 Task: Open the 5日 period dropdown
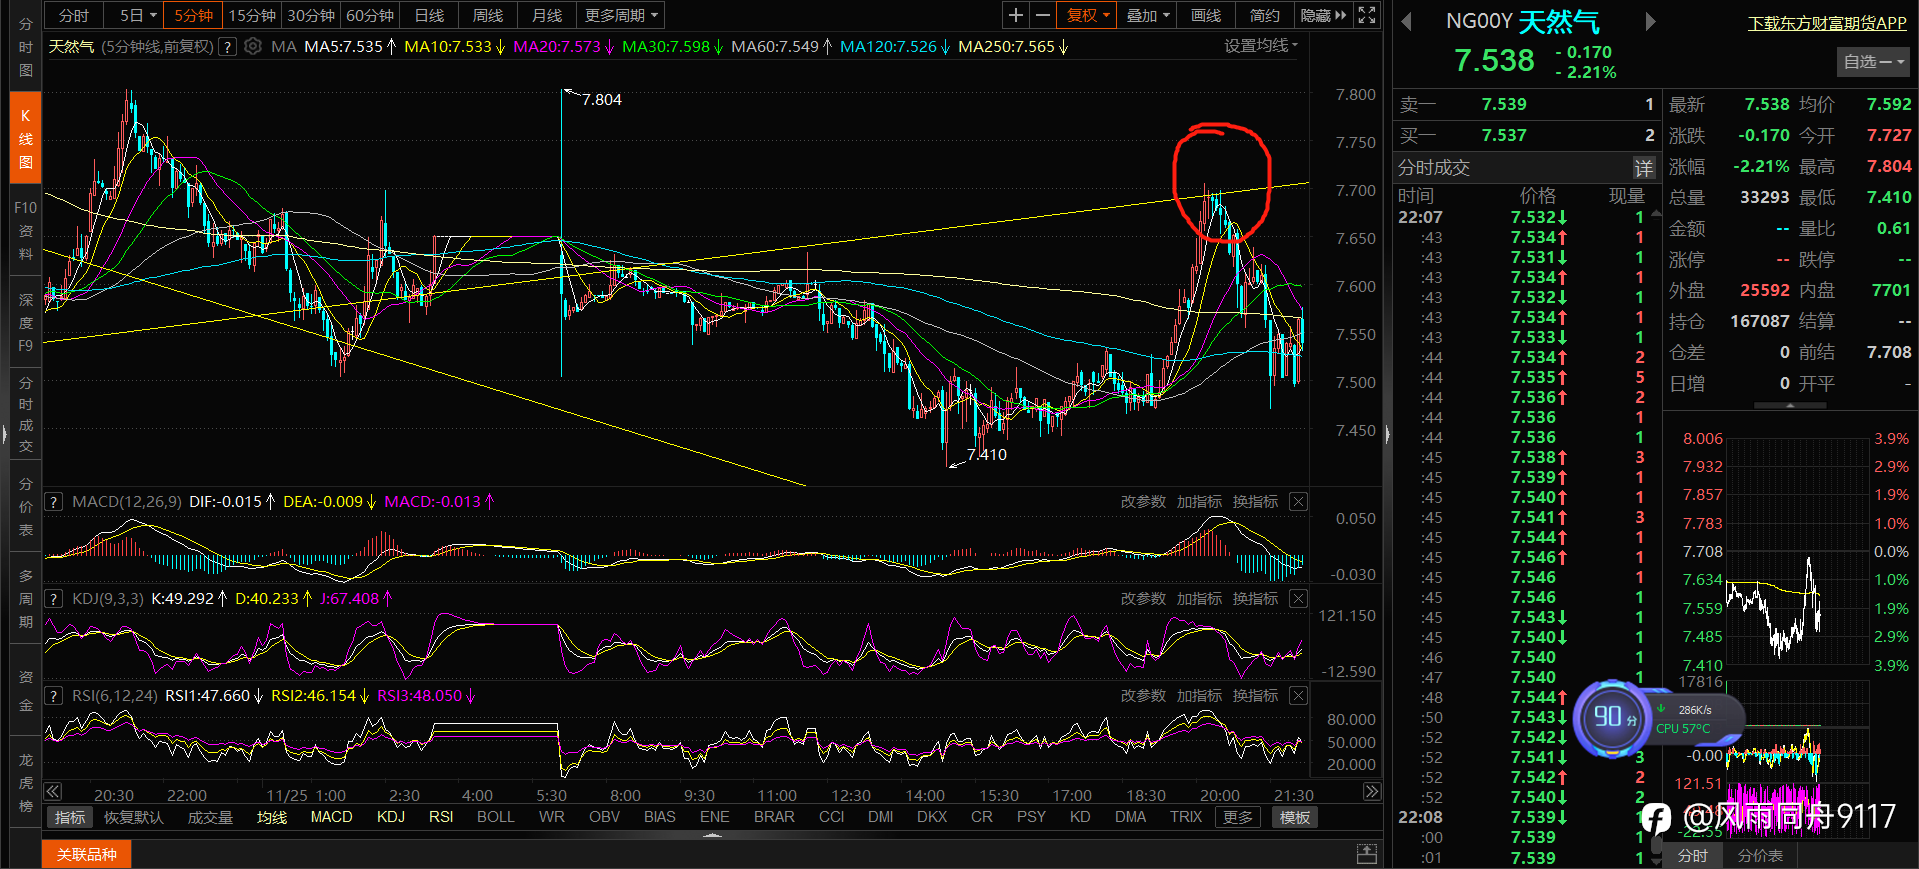[x=138, y=15]
